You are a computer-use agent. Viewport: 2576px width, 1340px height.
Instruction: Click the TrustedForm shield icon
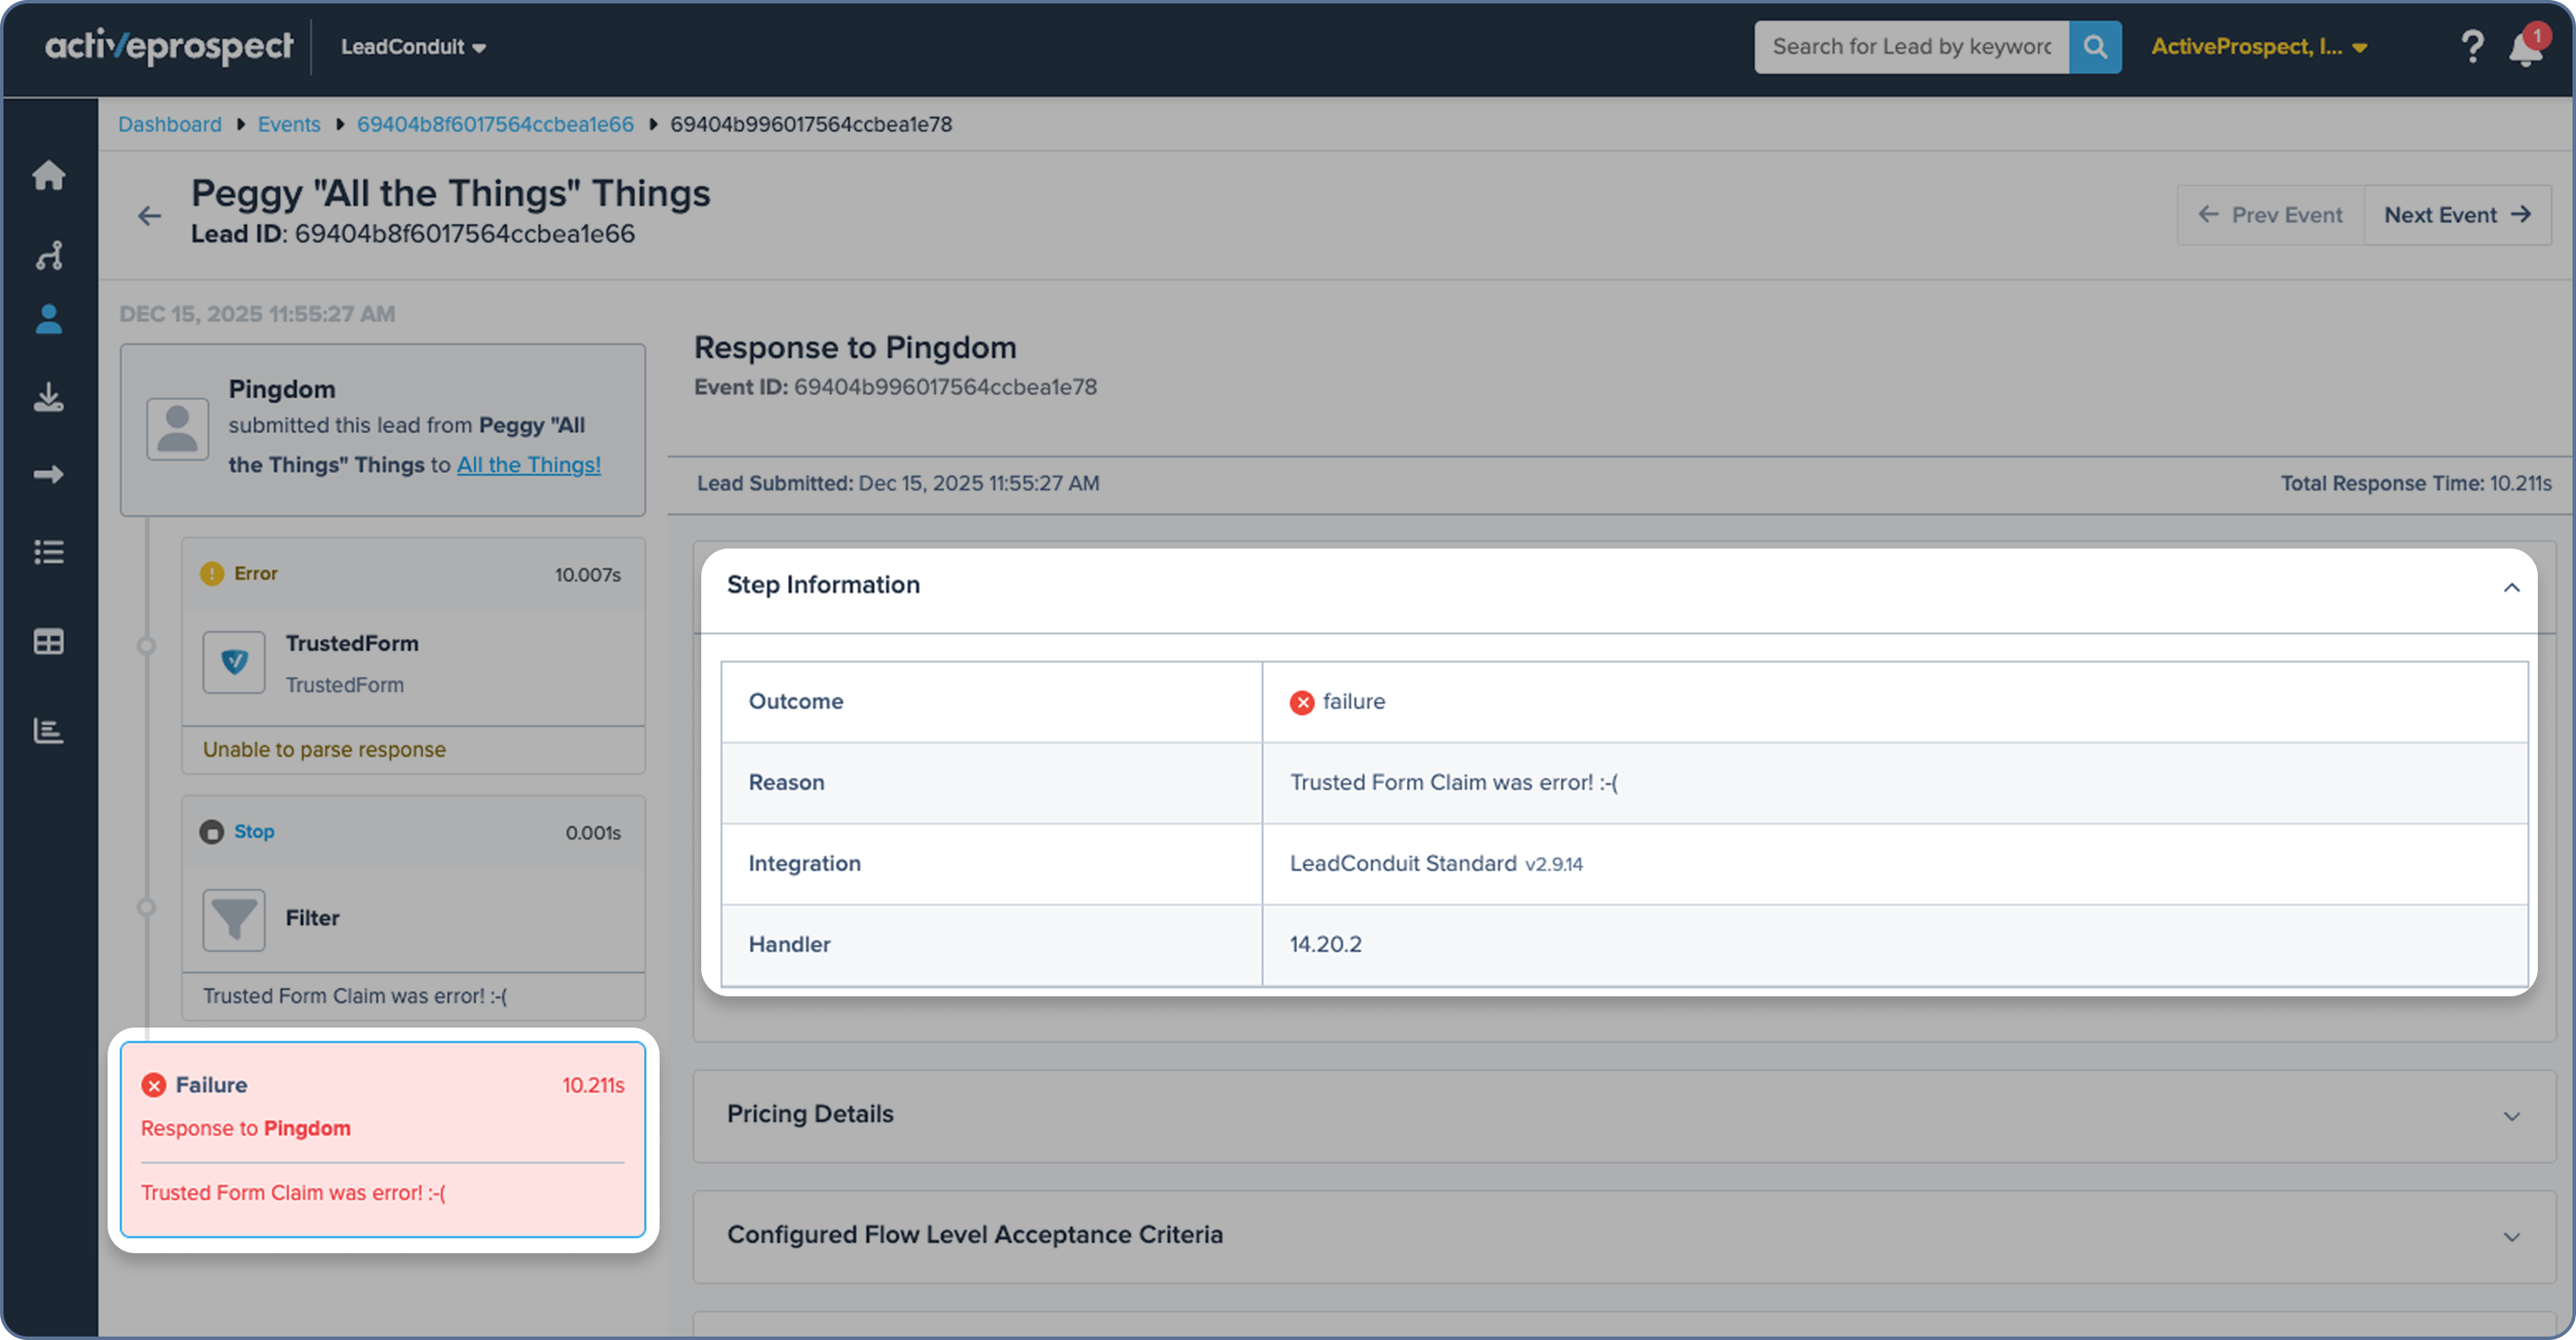[234, 662]
